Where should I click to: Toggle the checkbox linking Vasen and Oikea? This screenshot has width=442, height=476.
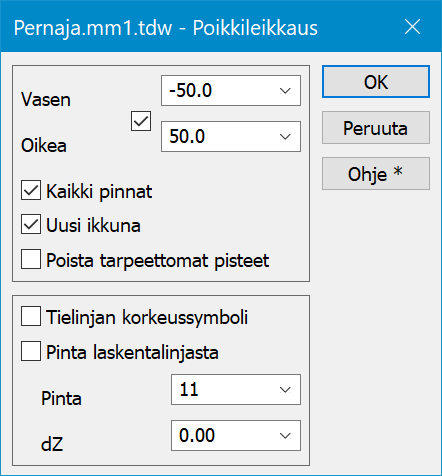point(141,121)
